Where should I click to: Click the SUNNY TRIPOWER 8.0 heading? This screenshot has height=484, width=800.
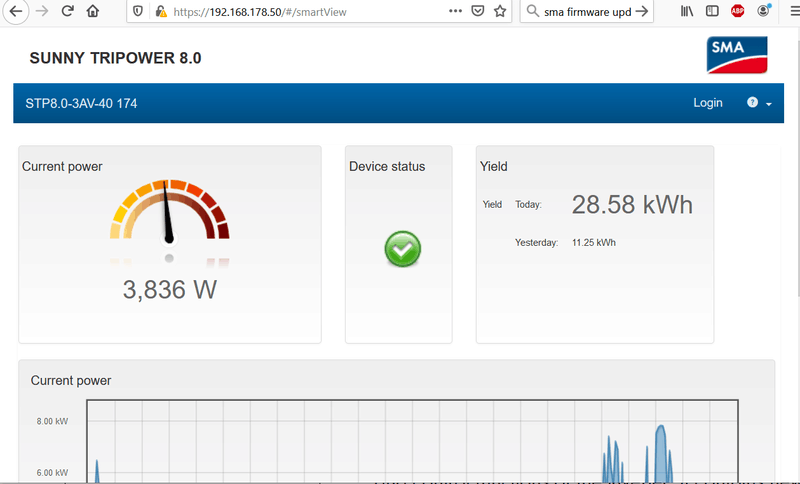(115, 58)
